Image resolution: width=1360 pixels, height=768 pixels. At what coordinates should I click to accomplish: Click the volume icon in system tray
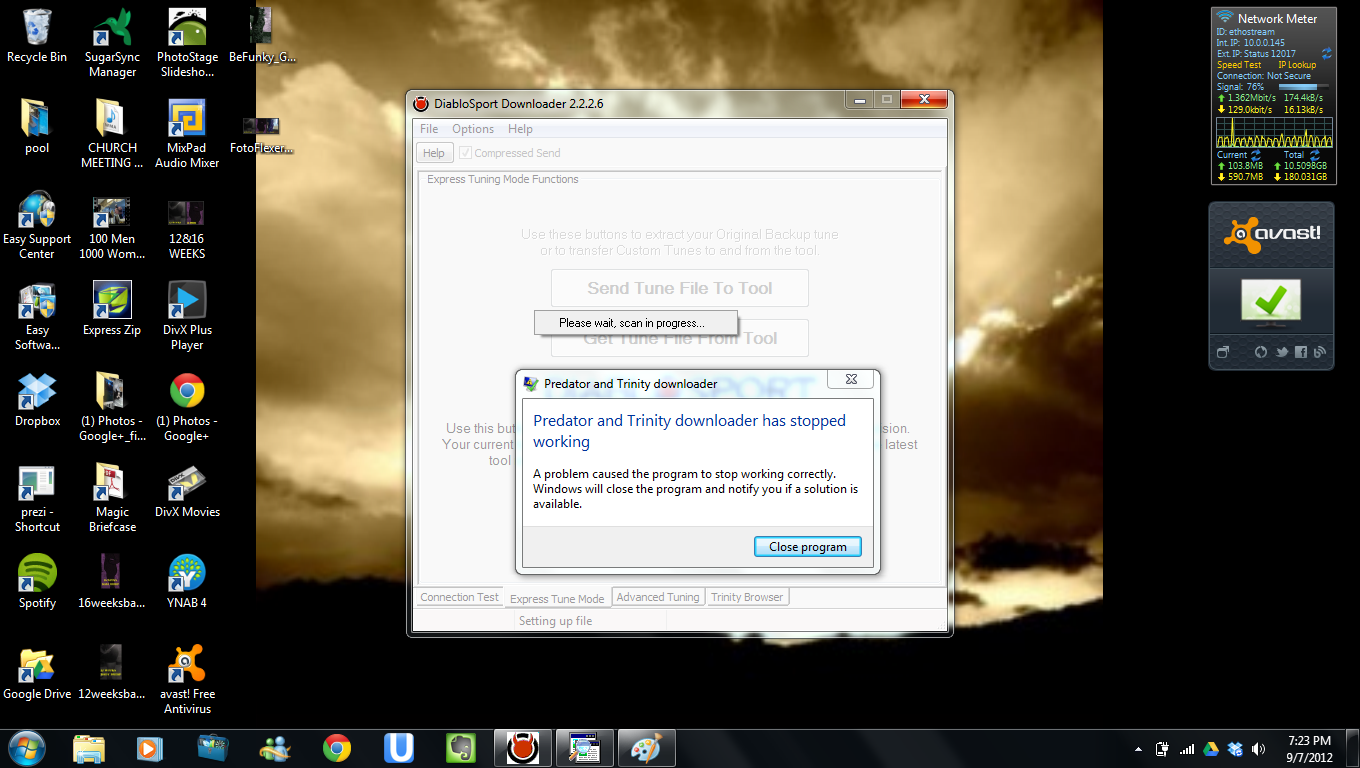[1258, 749]
